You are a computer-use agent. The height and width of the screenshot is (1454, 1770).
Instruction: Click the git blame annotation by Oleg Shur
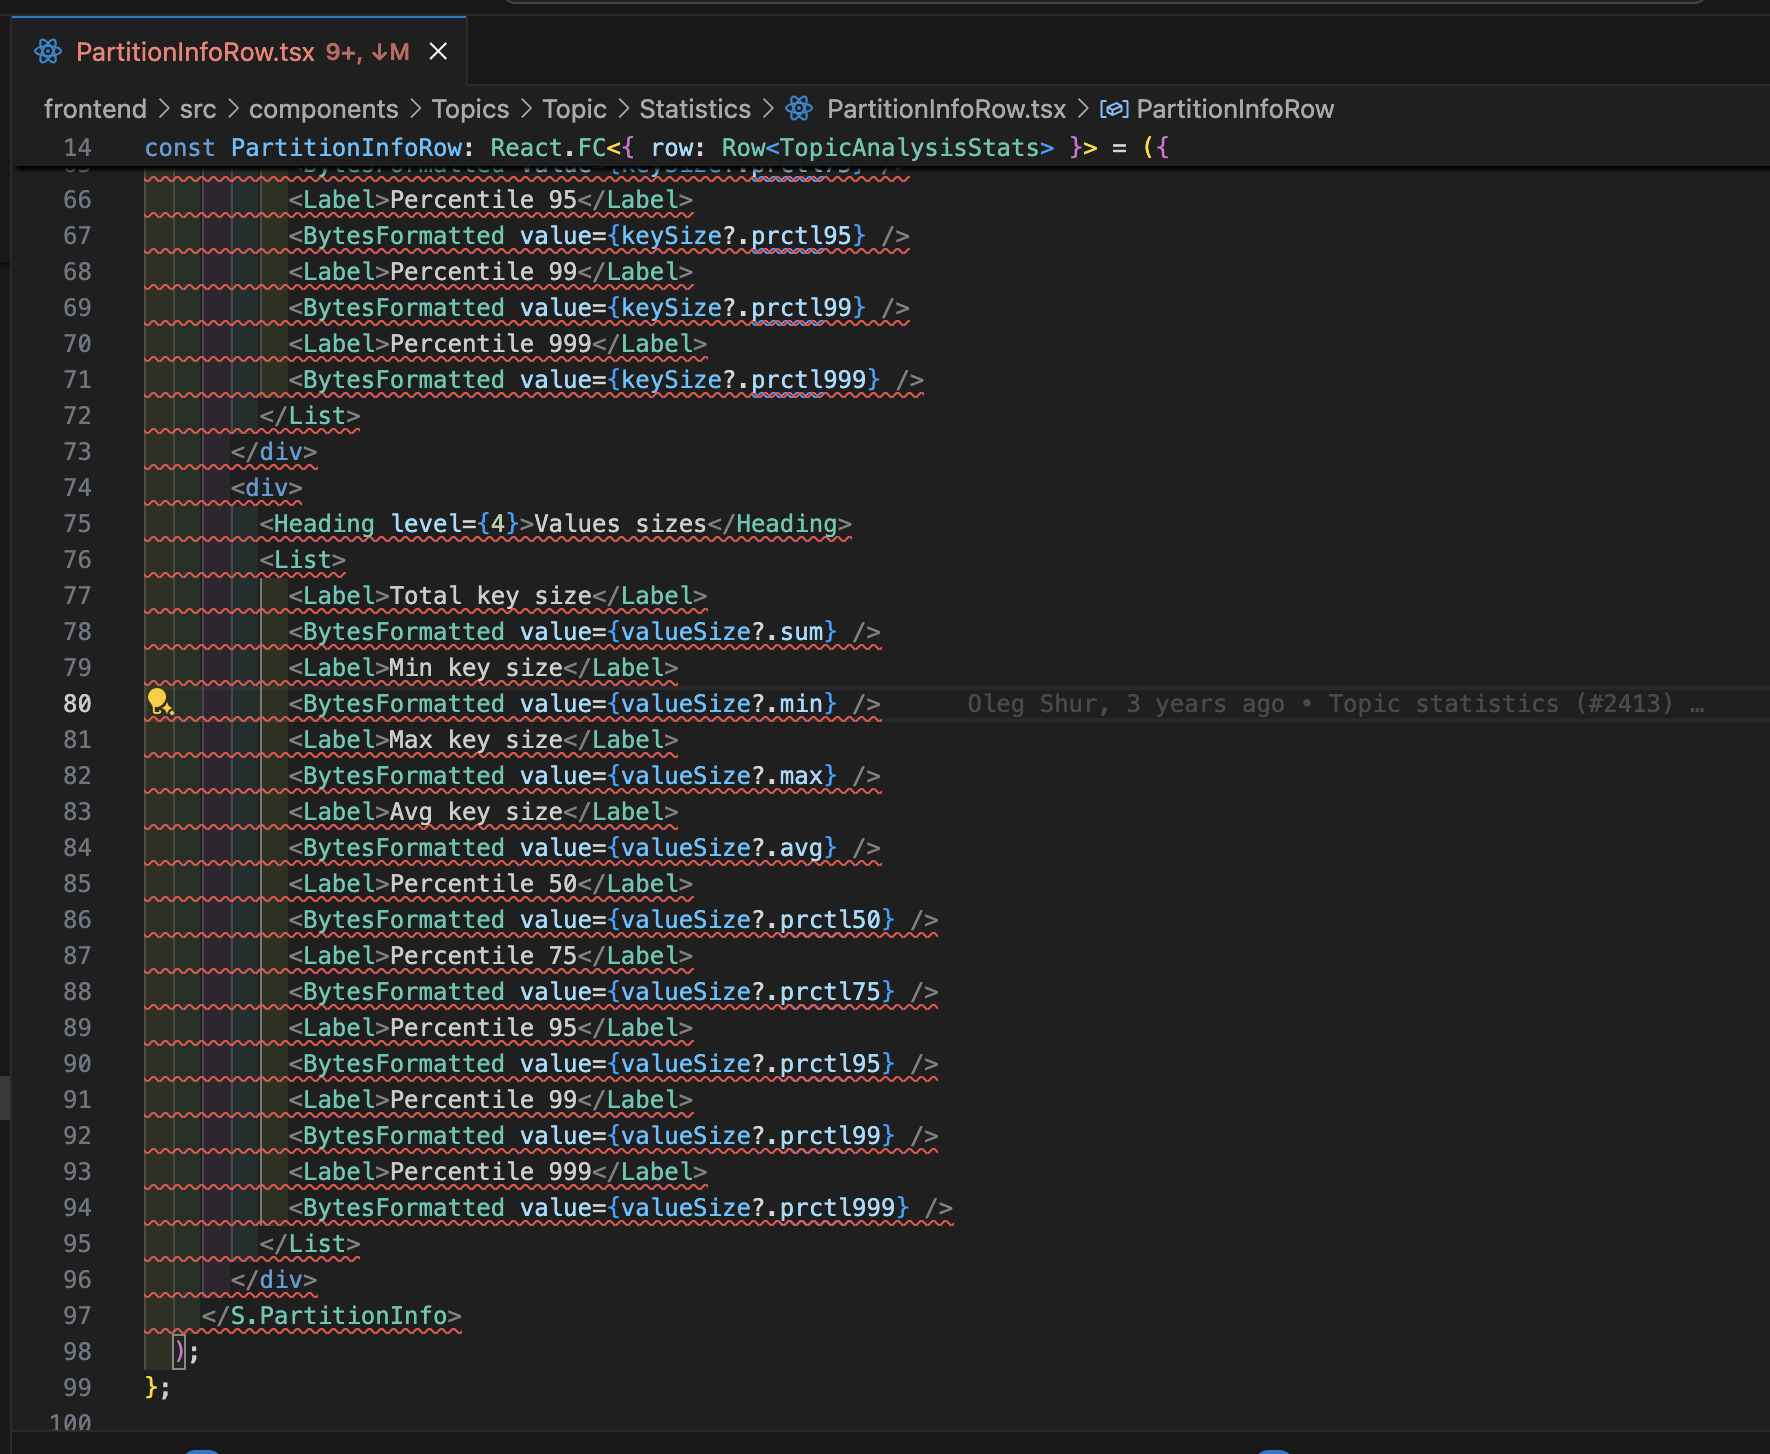(x=1334, y=704)
